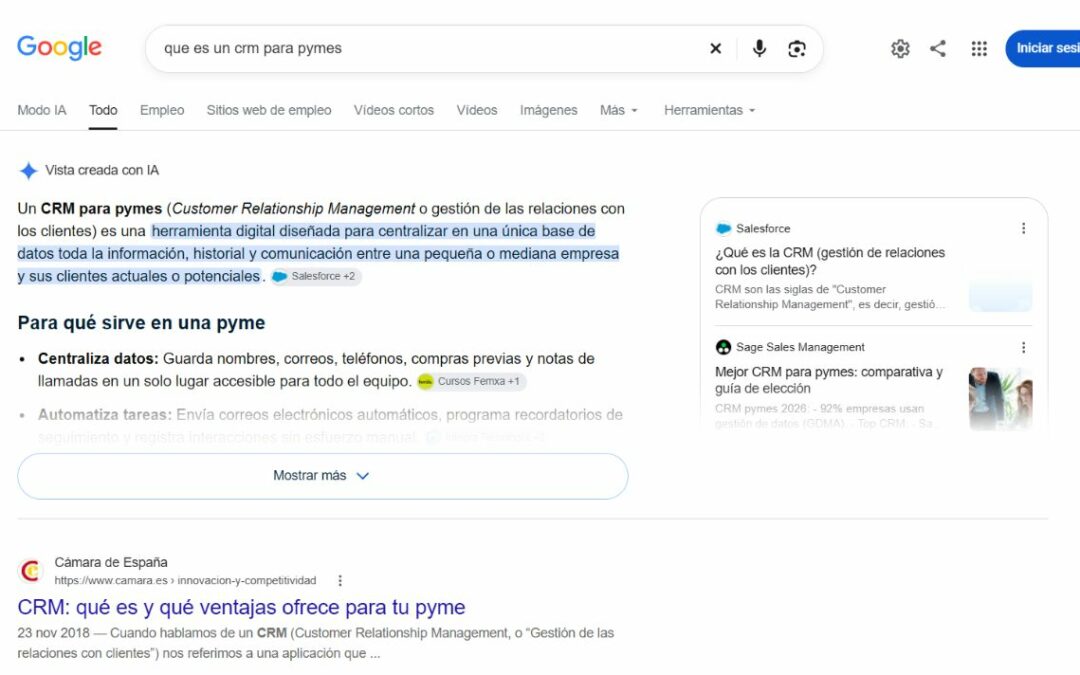Click the search input field
This screenshot has width=1080, height=675.
click(427, 48)
